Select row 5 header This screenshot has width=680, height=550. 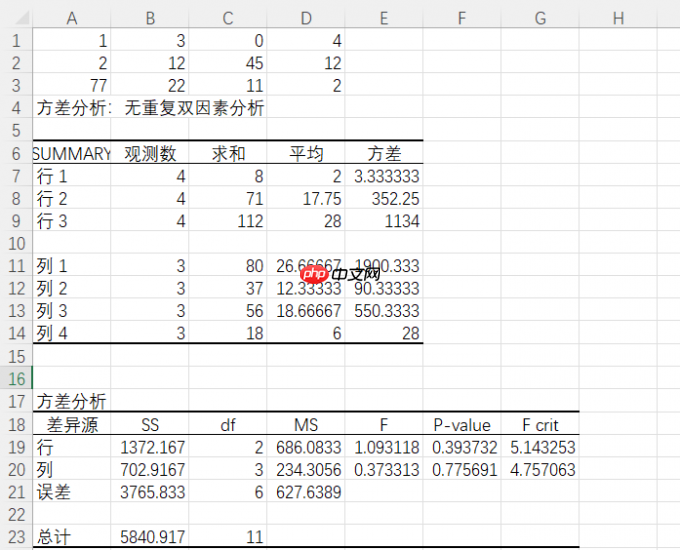pyautogui.click(x=16, y=131)
